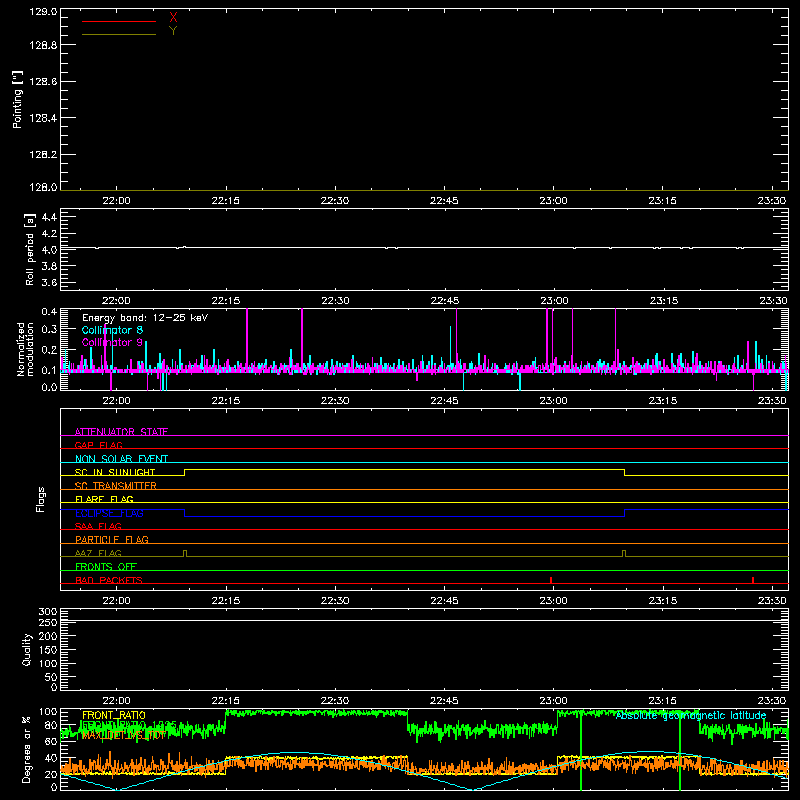800x800 pixels.
Task: Click 23:15 below the Flags panel
Action: coord(663,601)
